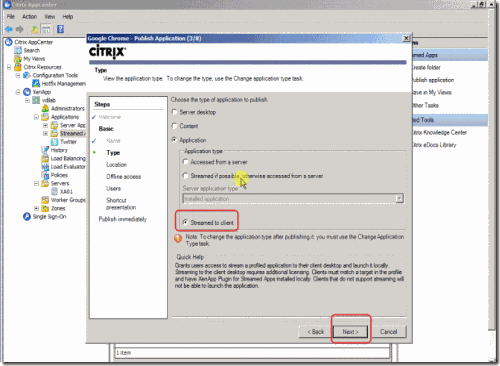Click Citrix Knowledge Center link in Actions pane

coord(439,132)
